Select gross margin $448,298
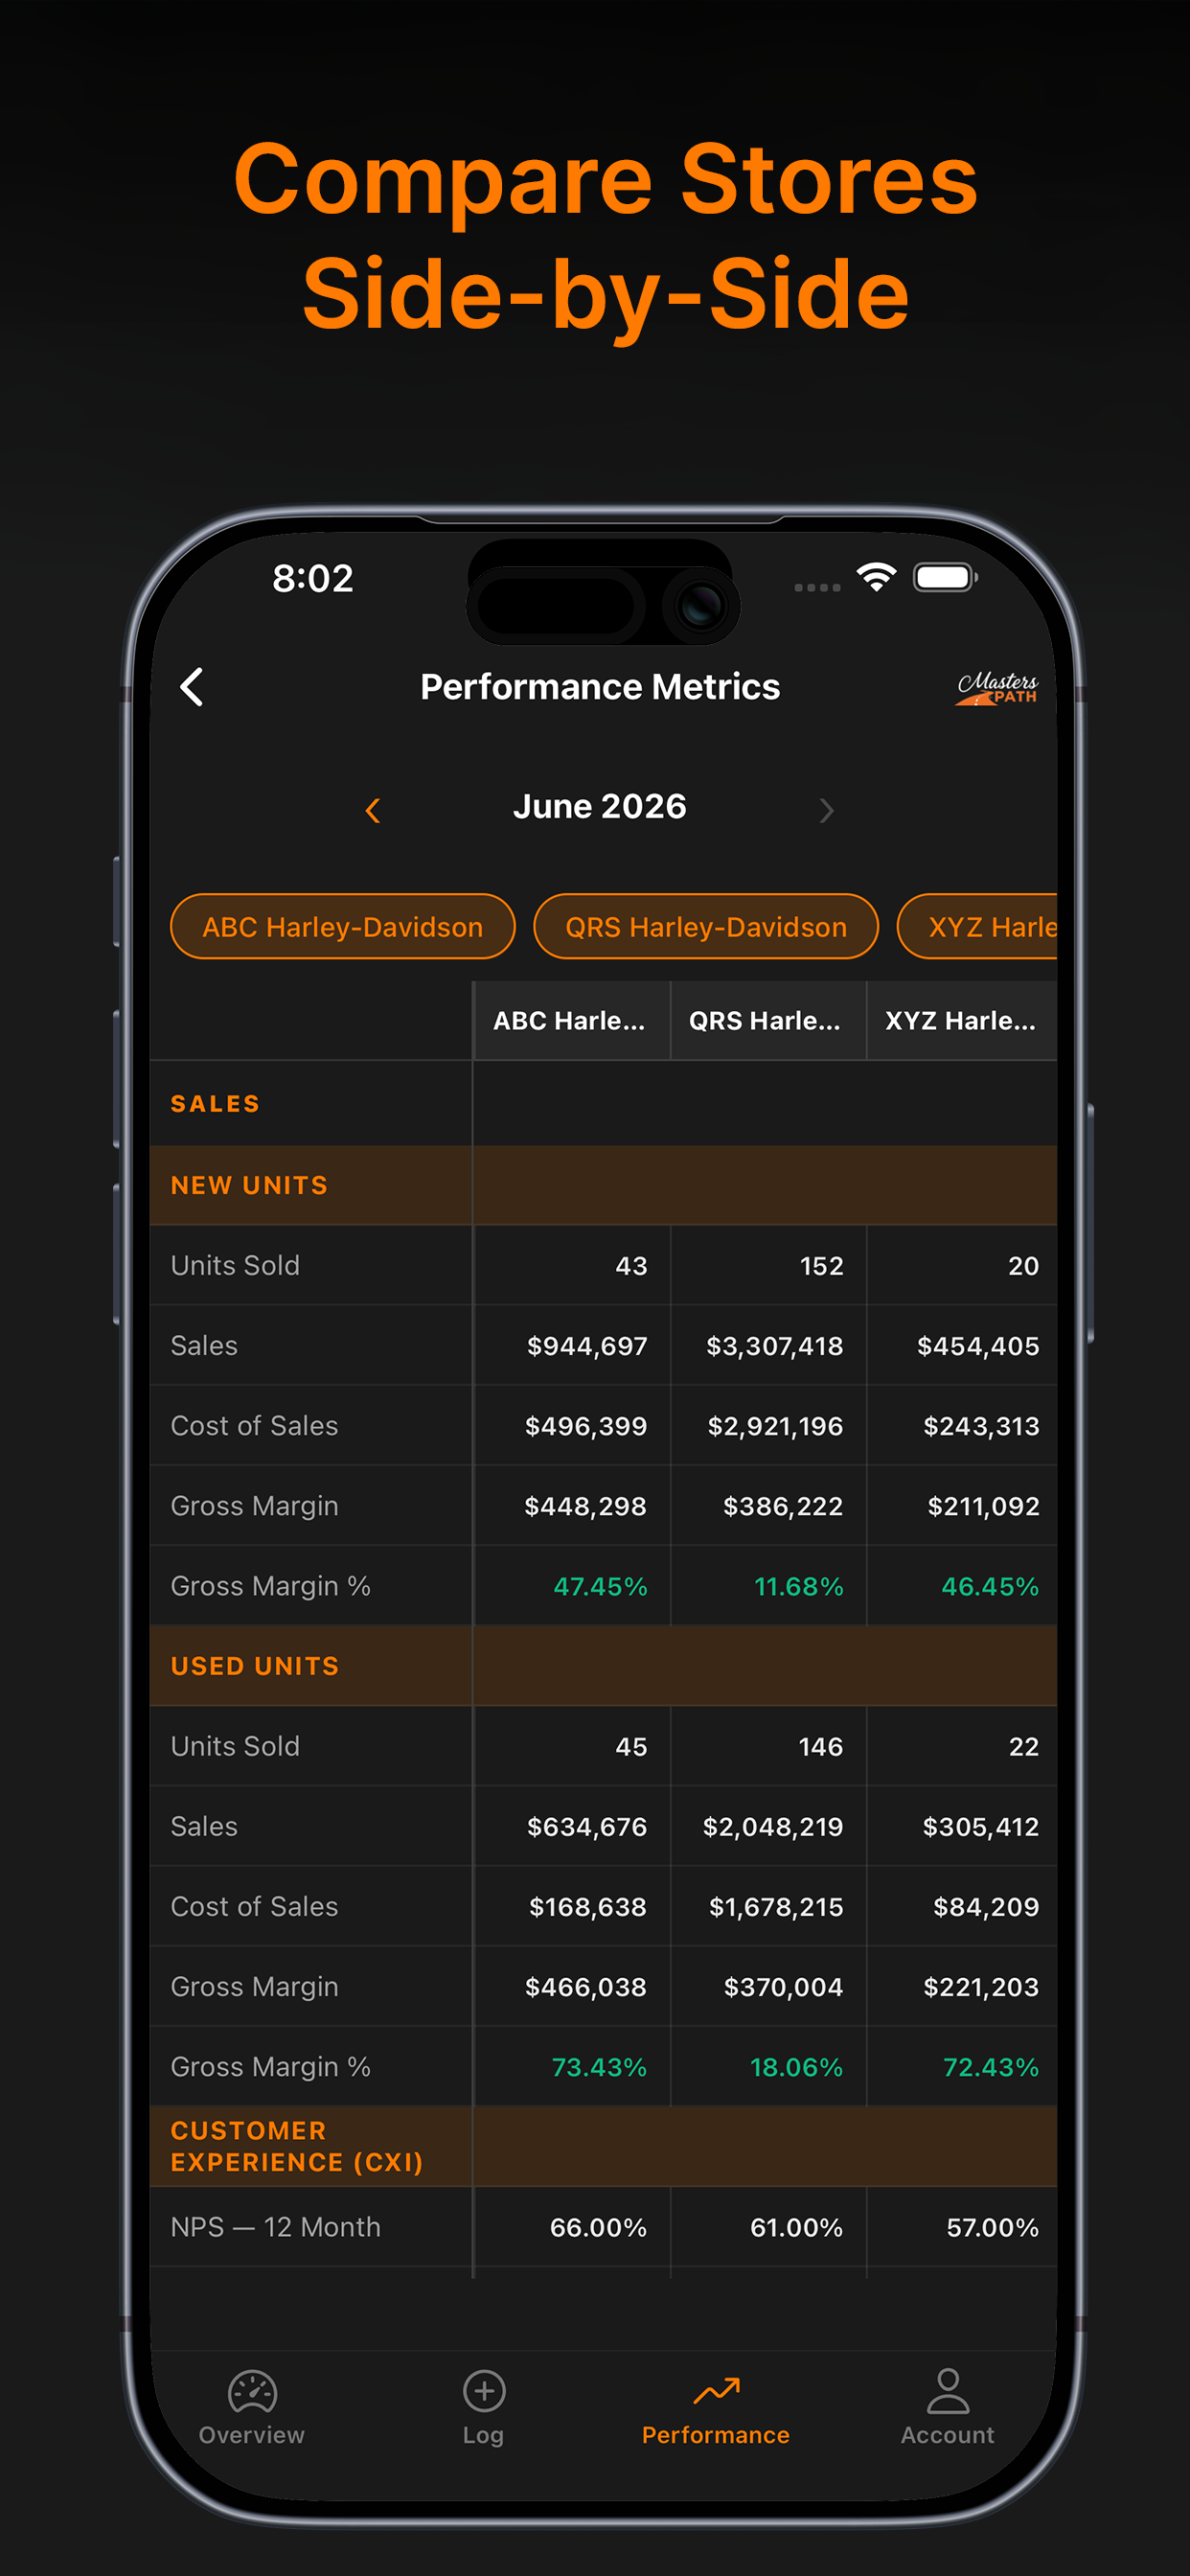This screenshot has width=1190, height=2576. pyautogui.click(x=586, y=1506)
